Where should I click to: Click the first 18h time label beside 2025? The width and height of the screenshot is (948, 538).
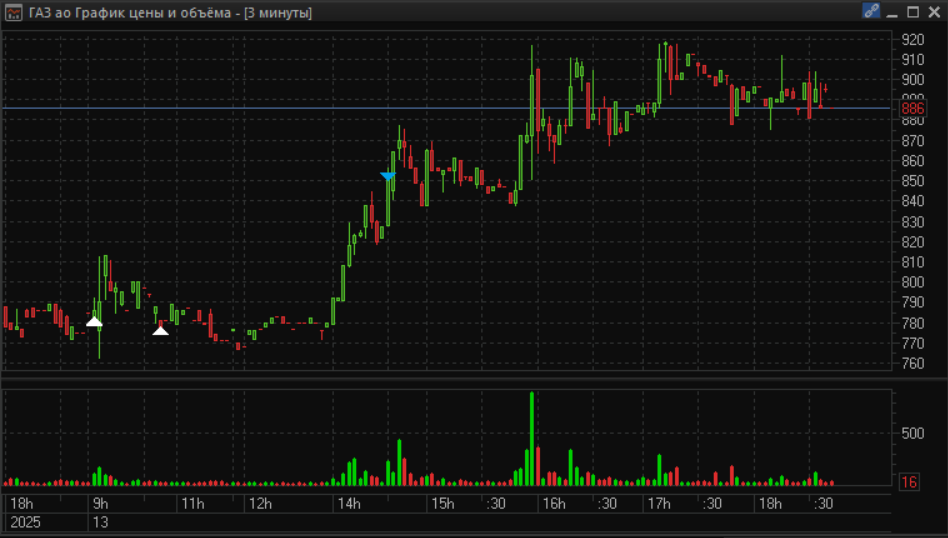click(x=22, y=504)
